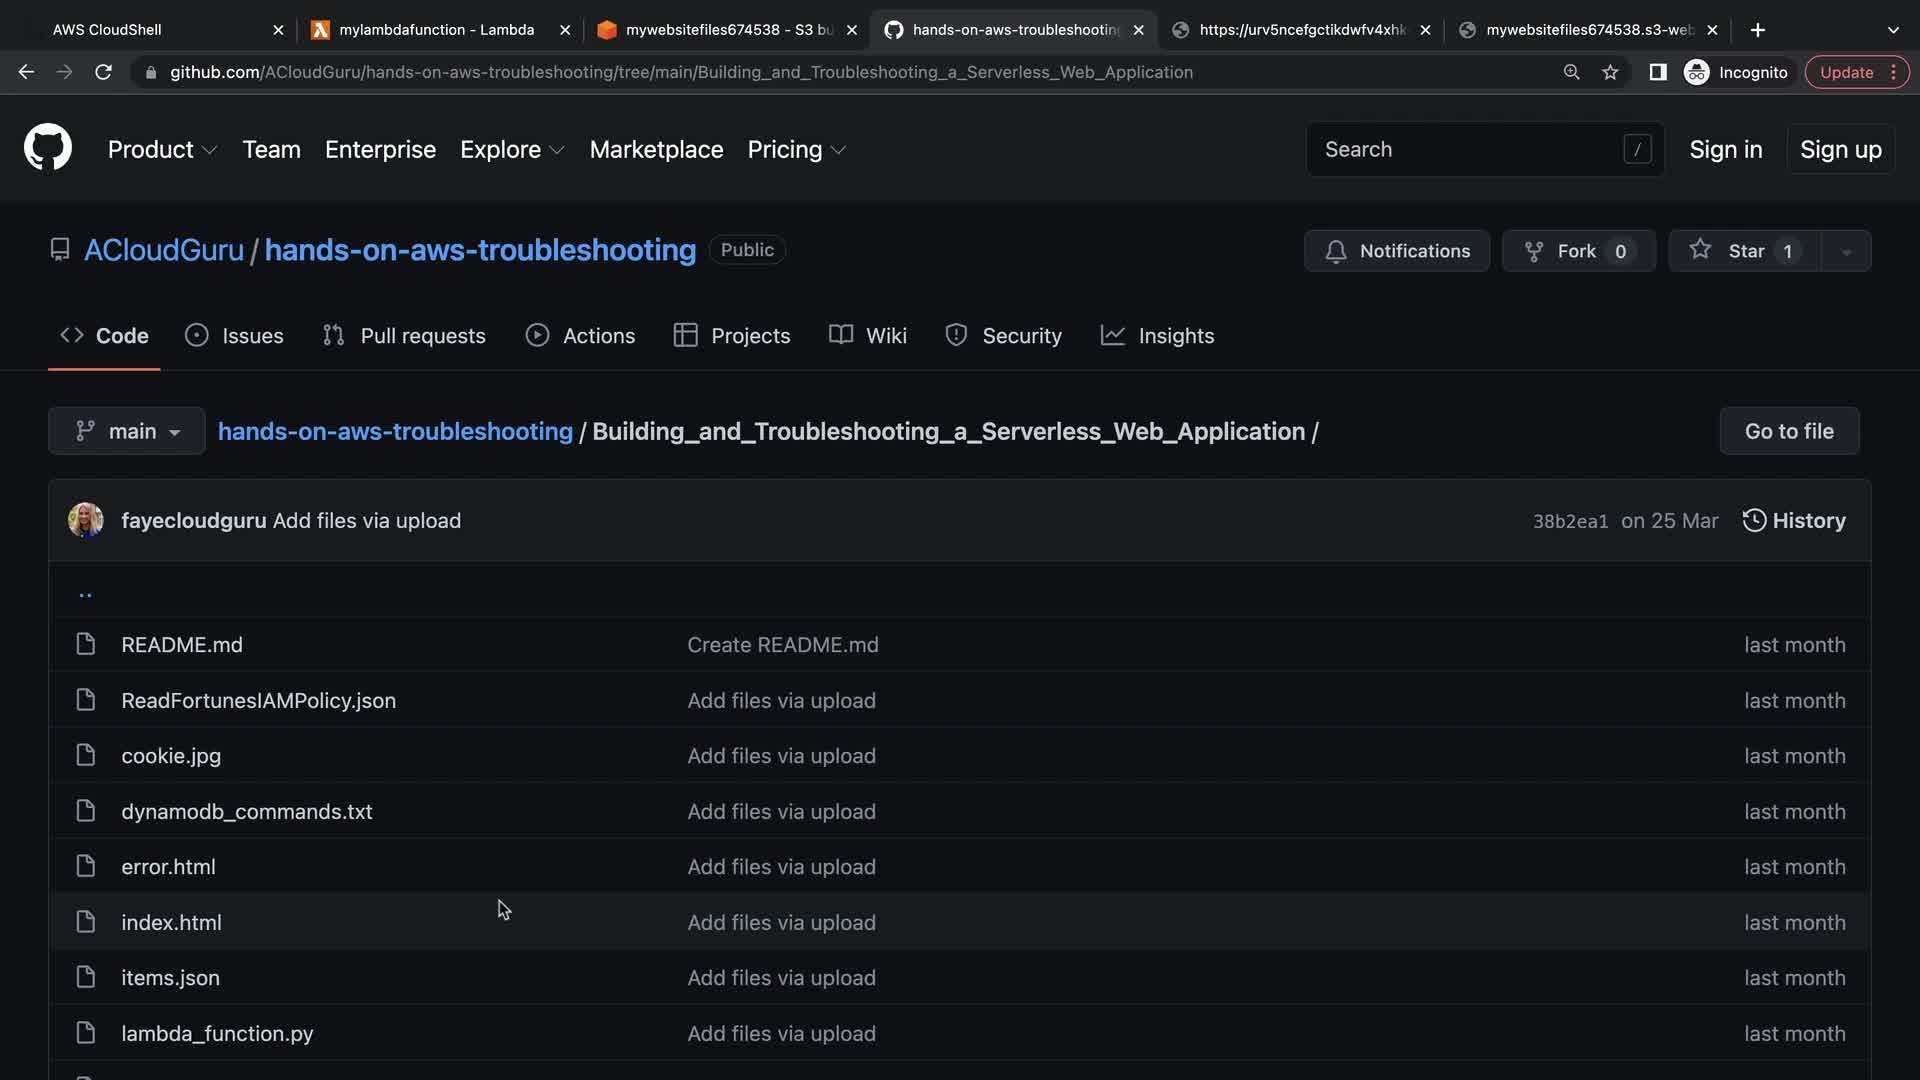
Task: Fork the repository with Fork button
Action: click(1578, 251)
